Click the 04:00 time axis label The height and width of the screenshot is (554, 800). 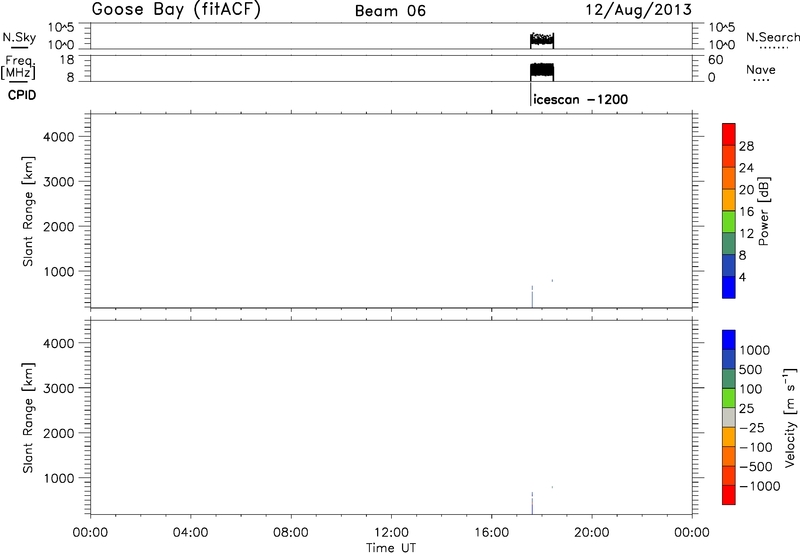190,533
